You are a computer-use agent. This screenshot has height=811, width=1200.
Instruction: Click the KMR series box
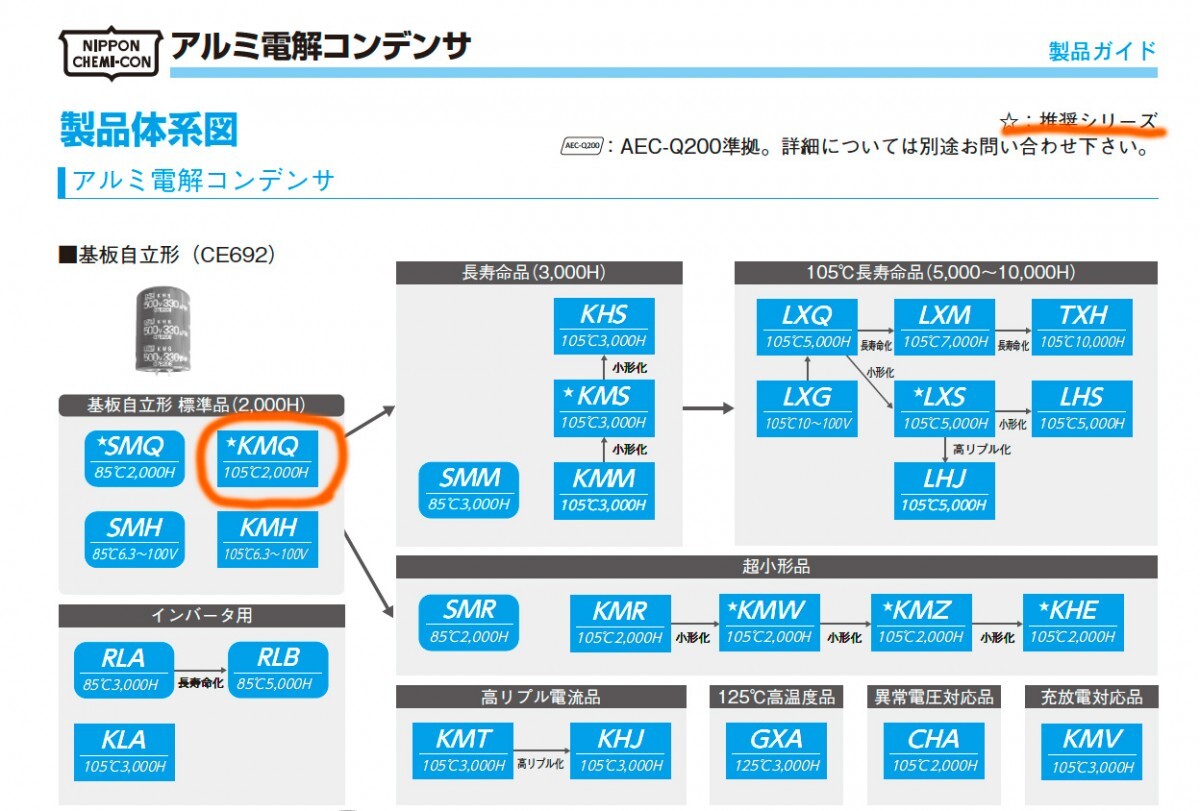point(620,622)
